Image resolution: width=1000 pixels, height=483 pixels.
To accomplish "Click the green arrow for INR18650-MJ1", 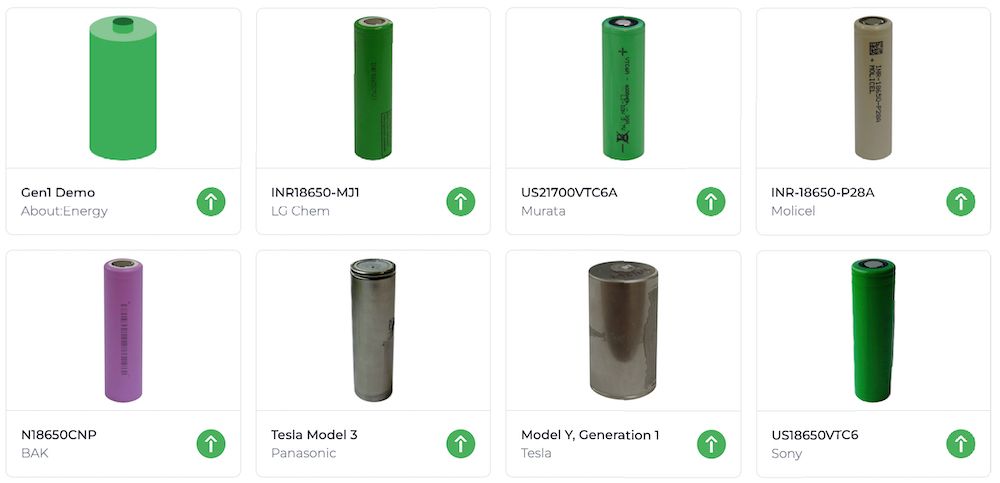I will click(460, 202).
